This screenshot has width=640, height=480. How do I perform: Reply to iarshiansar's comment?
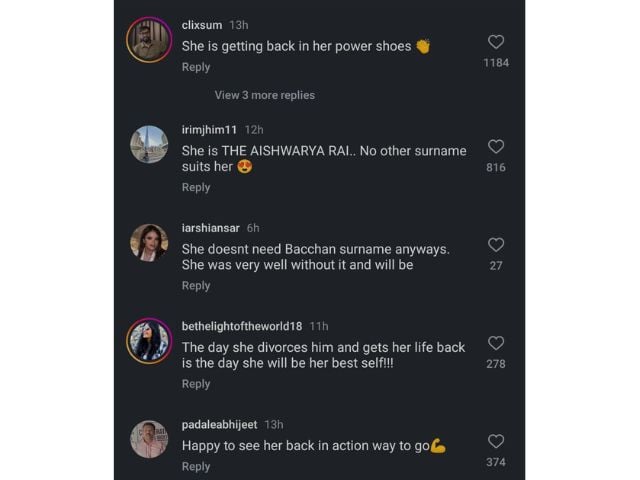click(196, 285)
